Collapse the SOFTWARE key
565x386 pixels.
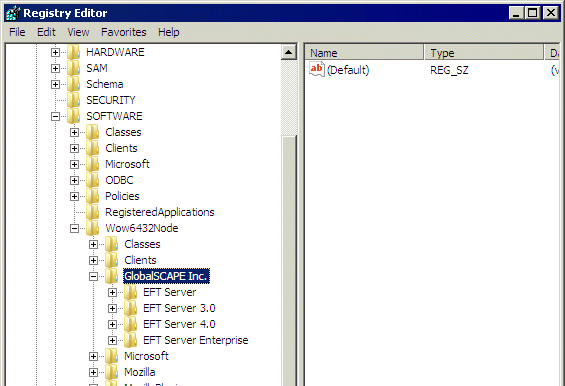55,116
